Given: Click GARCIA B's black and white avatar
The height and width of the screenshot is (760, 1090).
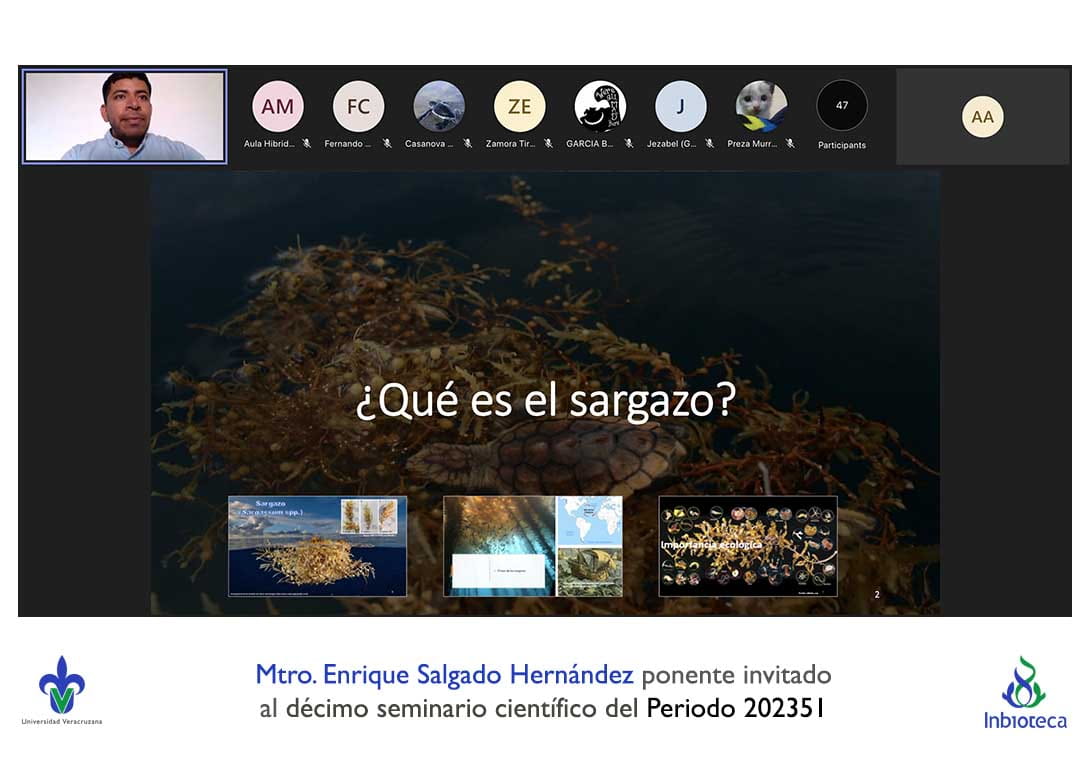Looking at the screenshot, I should click(x=600, y=106).
